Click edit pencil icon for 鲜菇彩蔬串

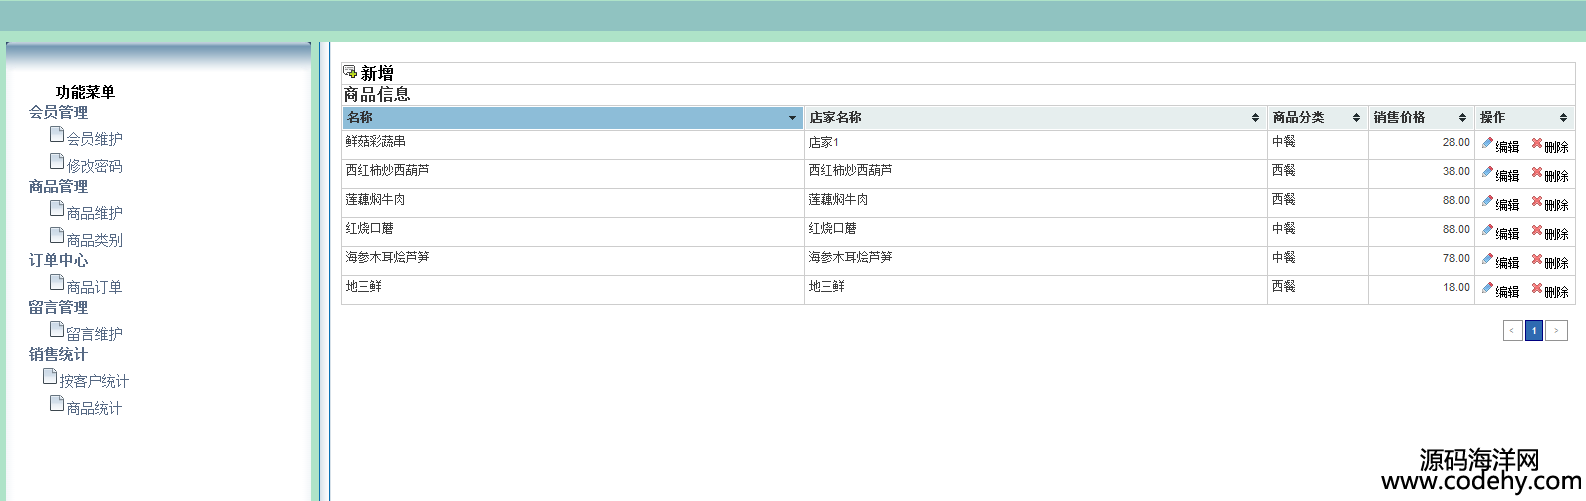[x=1487, y=144]
